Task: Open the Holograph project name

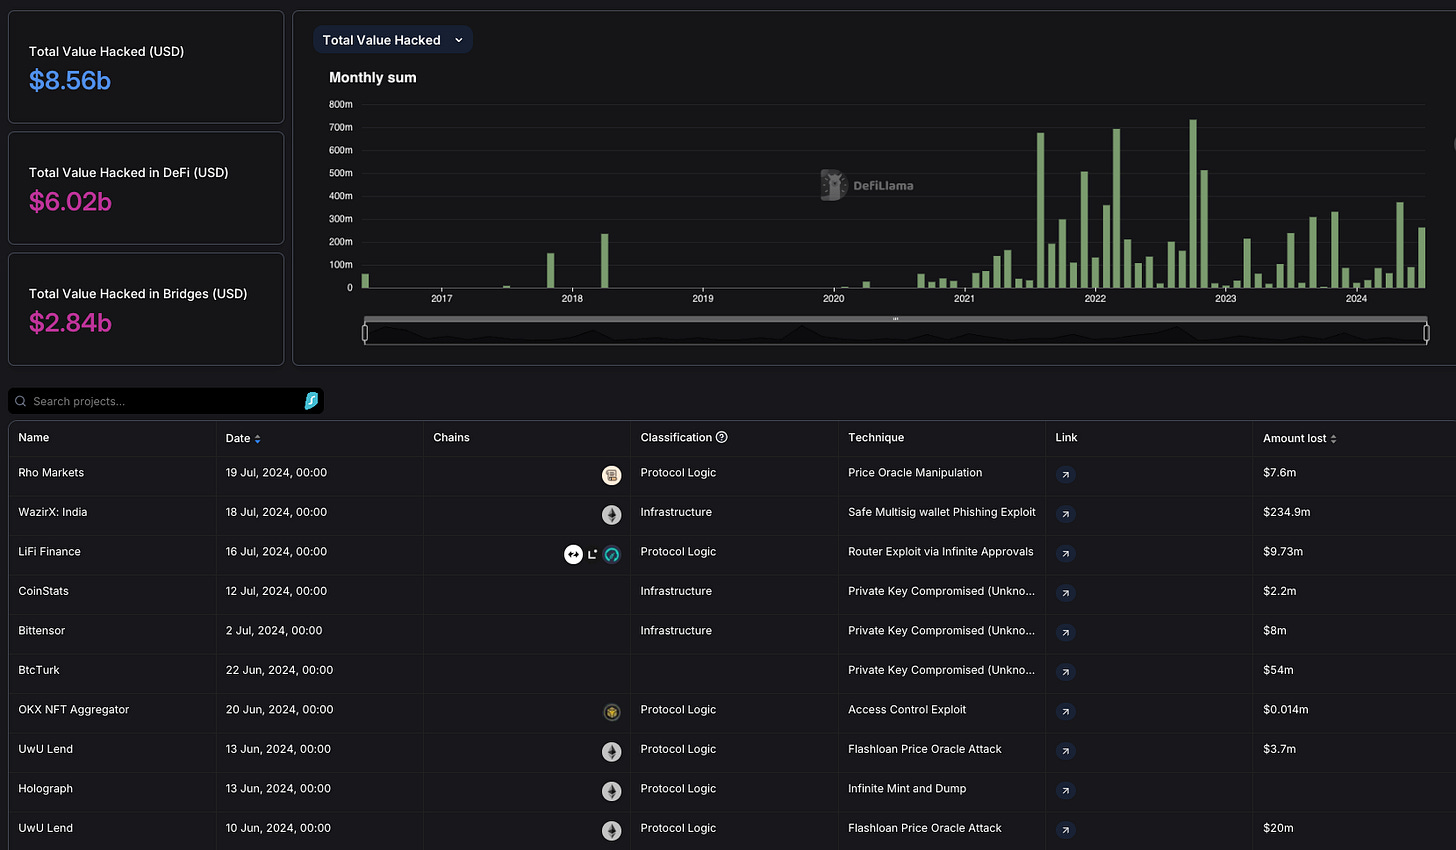Action: pos(45,788)
